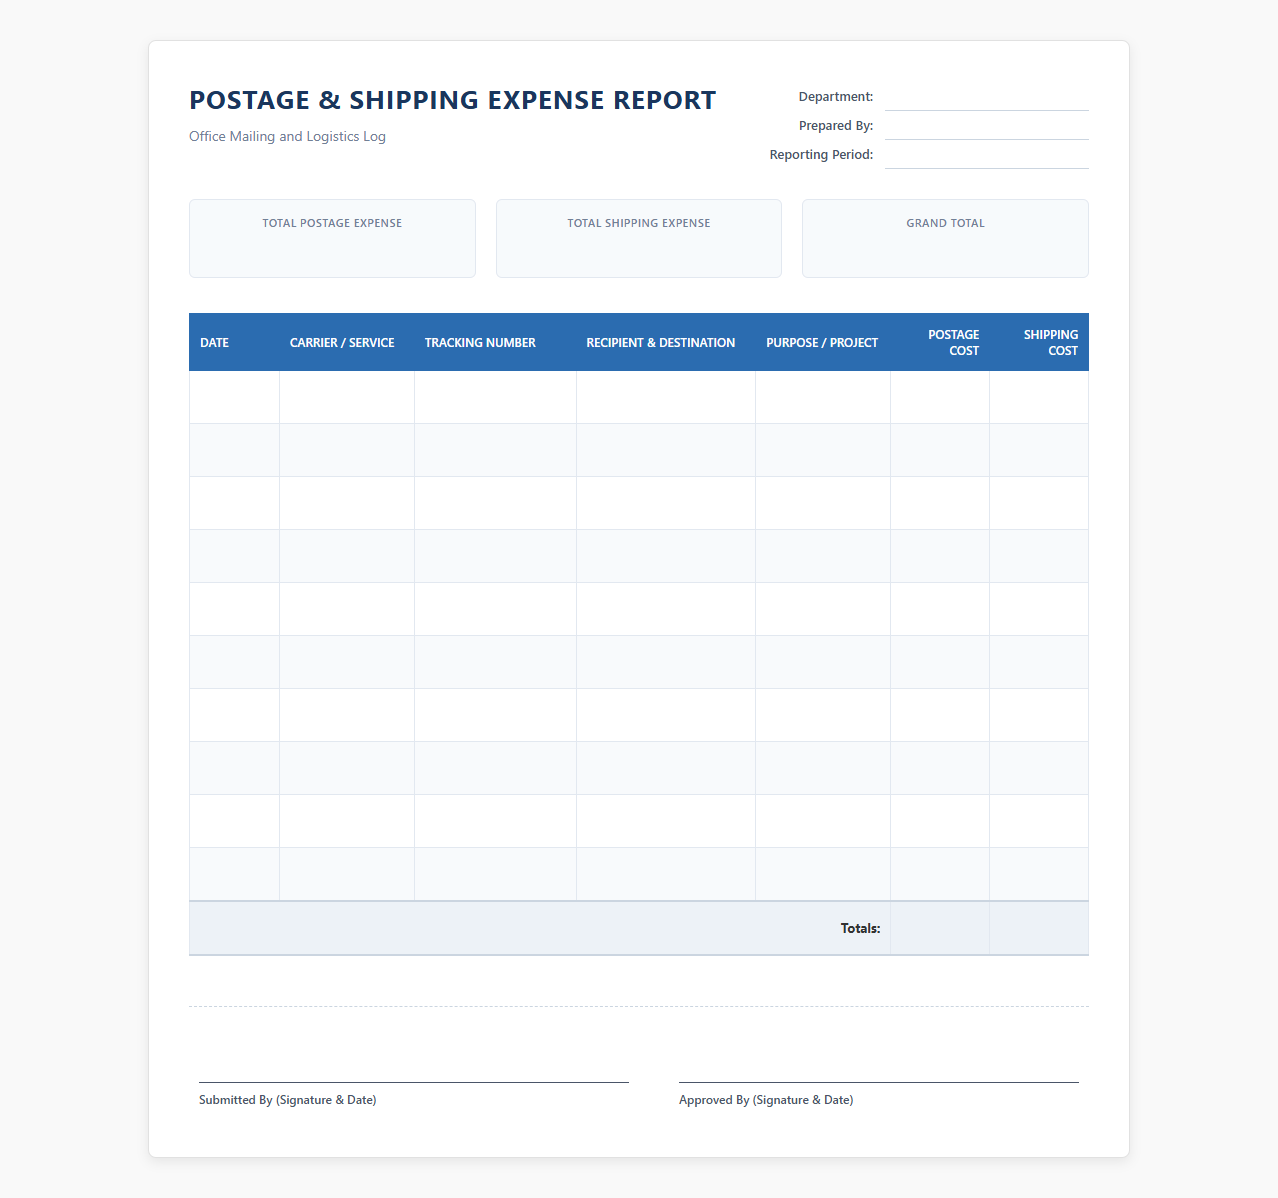1278x1198 pixels.
Task: Click the Shipping Cost cell in Totals row
Action: click(x=1039, y=929)
